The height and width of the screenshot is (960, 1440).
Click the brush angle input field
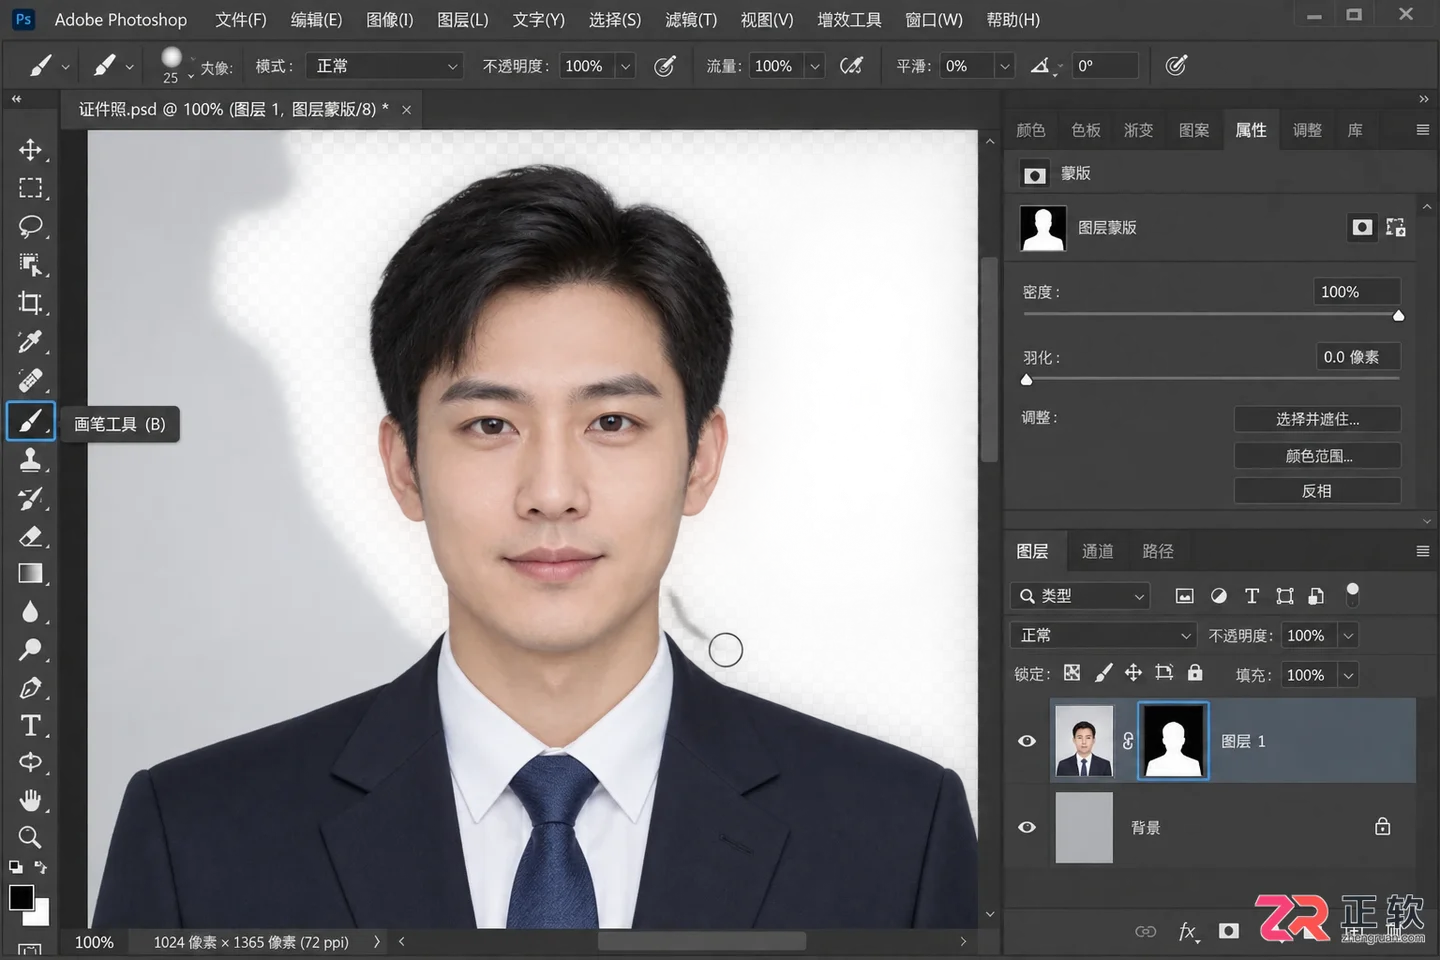1105,66
